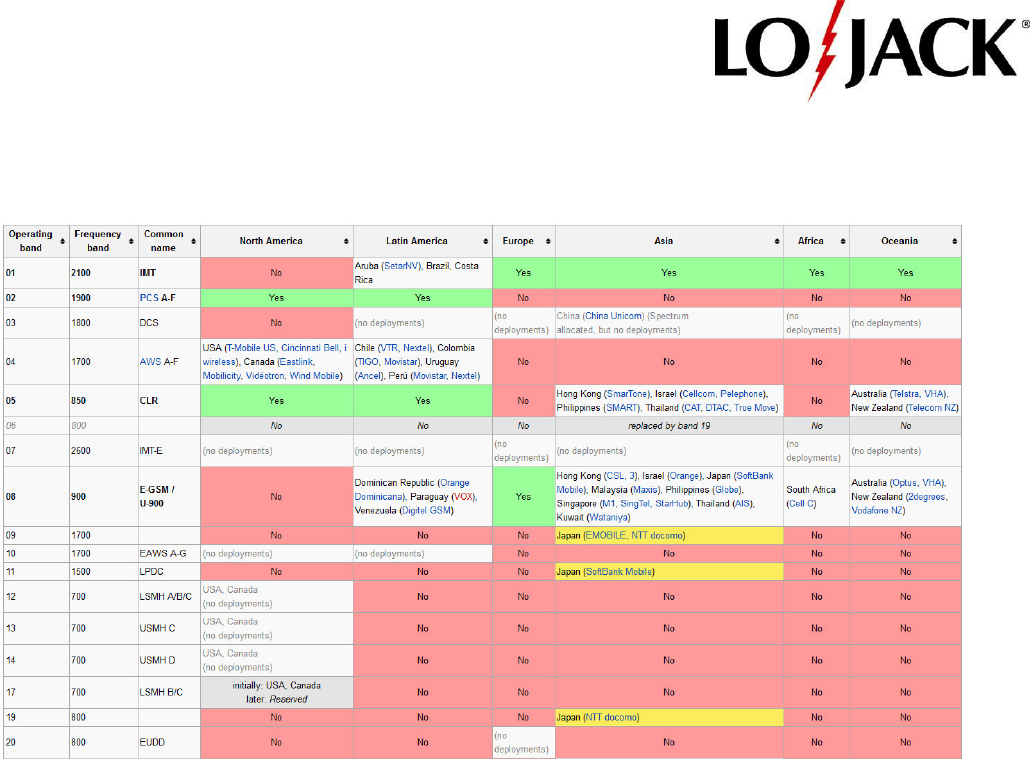Sort Latin America column arrows
Image resolution: width=1030 pixels, height=759 pixels.
[x=485, y=241]
